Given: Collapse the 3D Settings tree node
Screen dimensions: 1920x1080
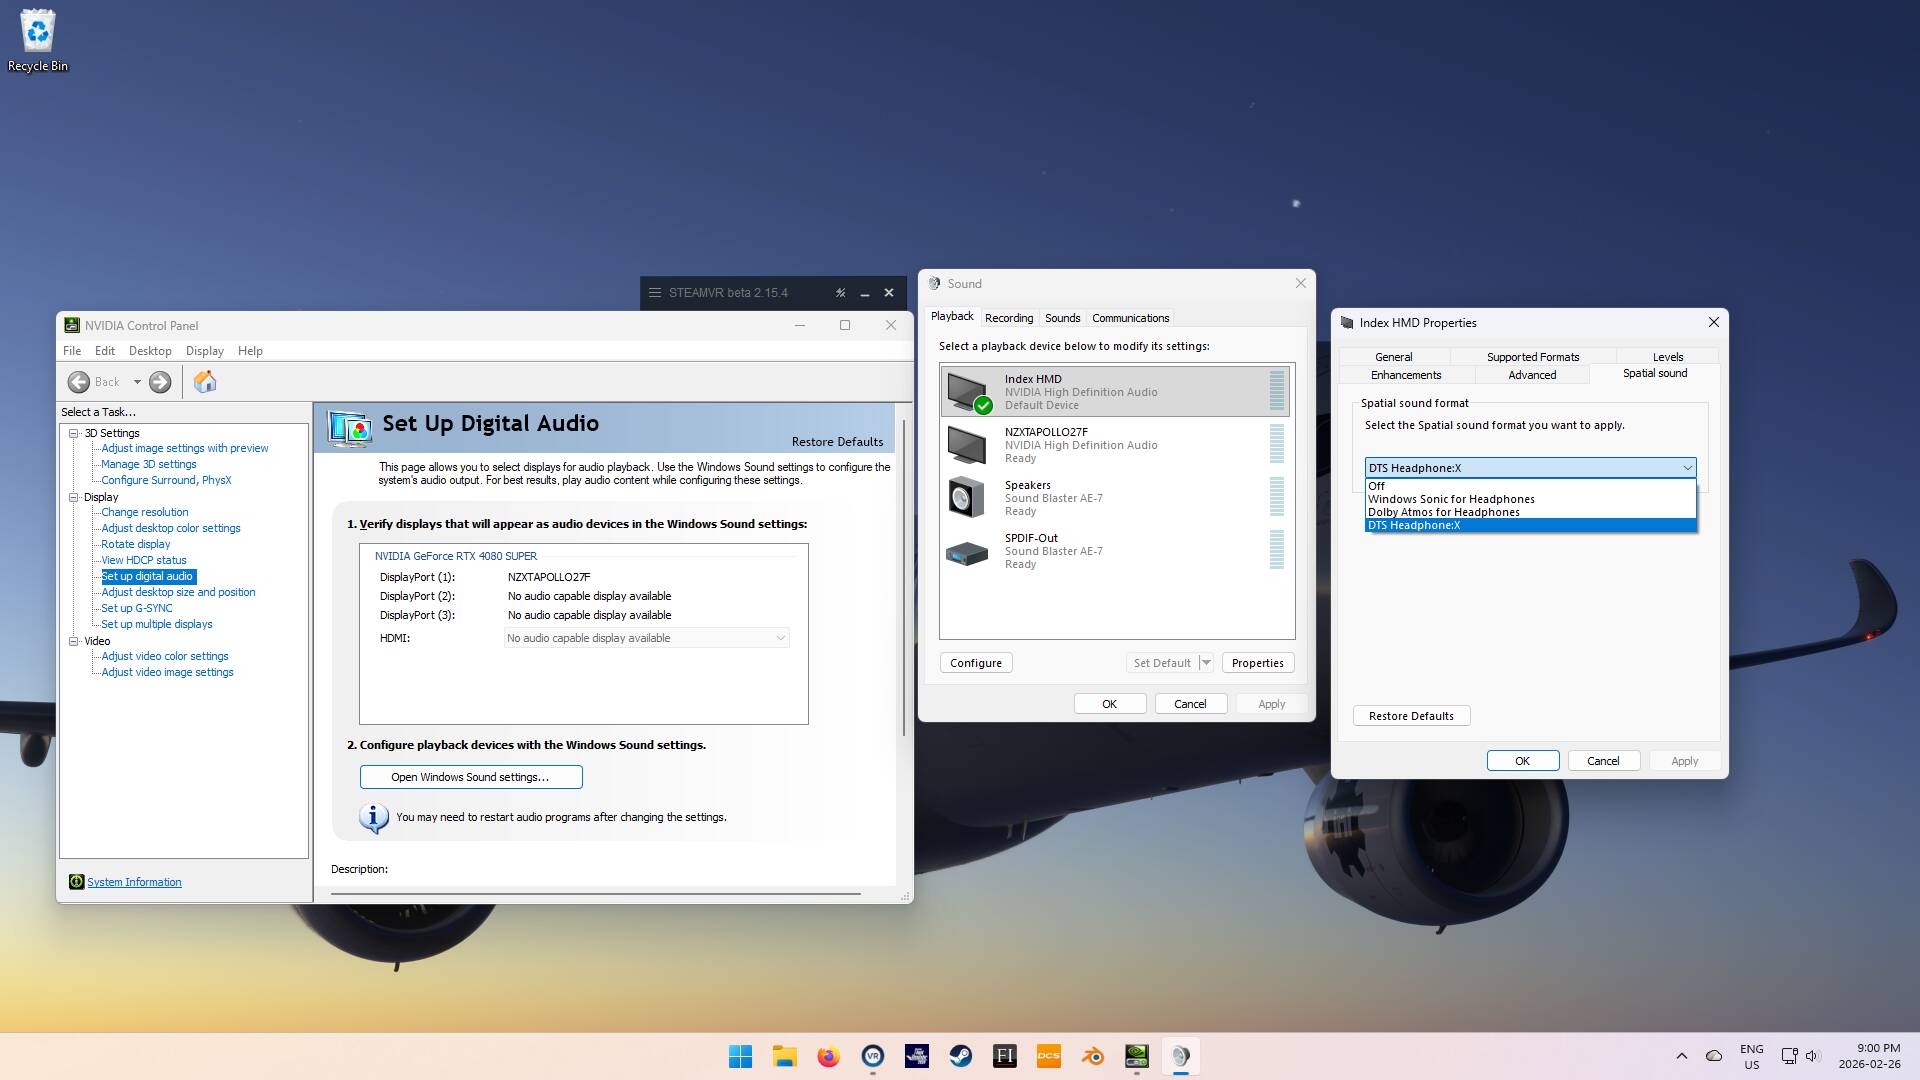Looking at the screenshot, I should tap(74, 433).
